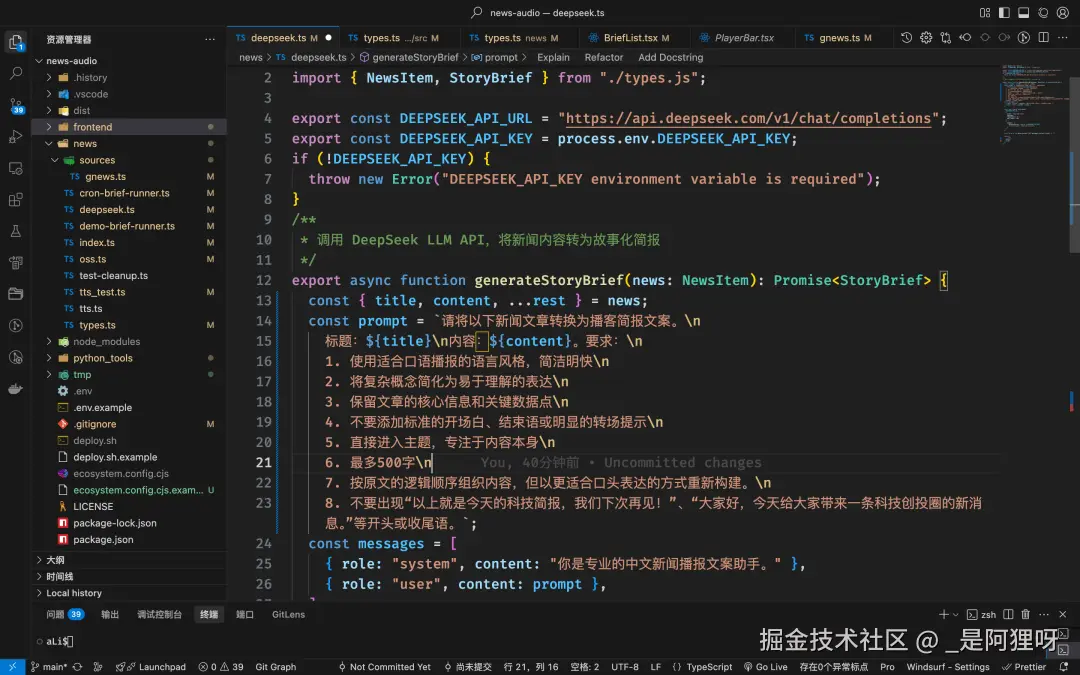Screen dimensions: 1080x675
Task: Open previous revision arrow icon in toolbar
Action: coord(965,38)
